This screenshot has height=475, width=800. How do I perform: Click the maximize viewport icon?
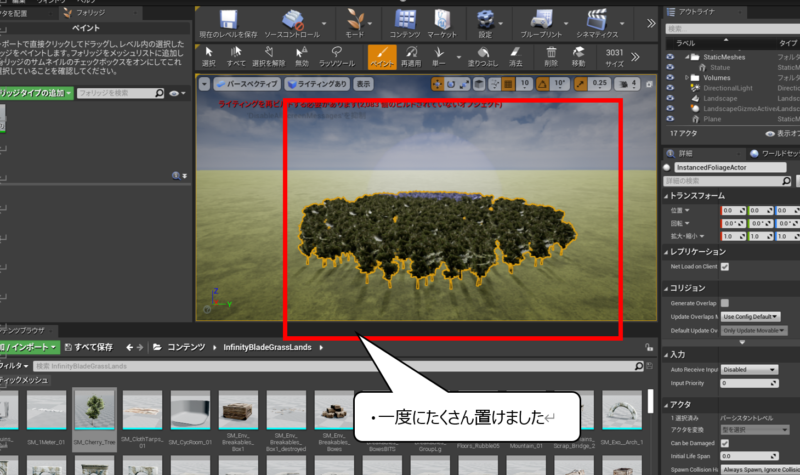click(649, 84)
